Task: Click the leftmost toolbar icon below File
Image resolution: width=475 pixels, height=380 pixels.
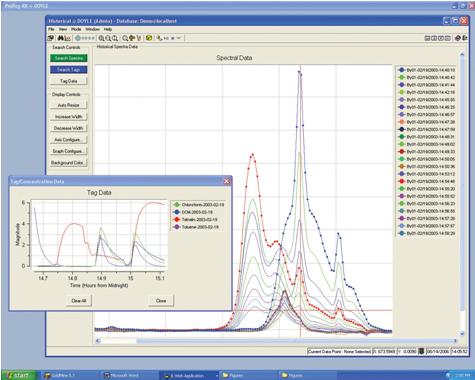Action: (51, 38)
